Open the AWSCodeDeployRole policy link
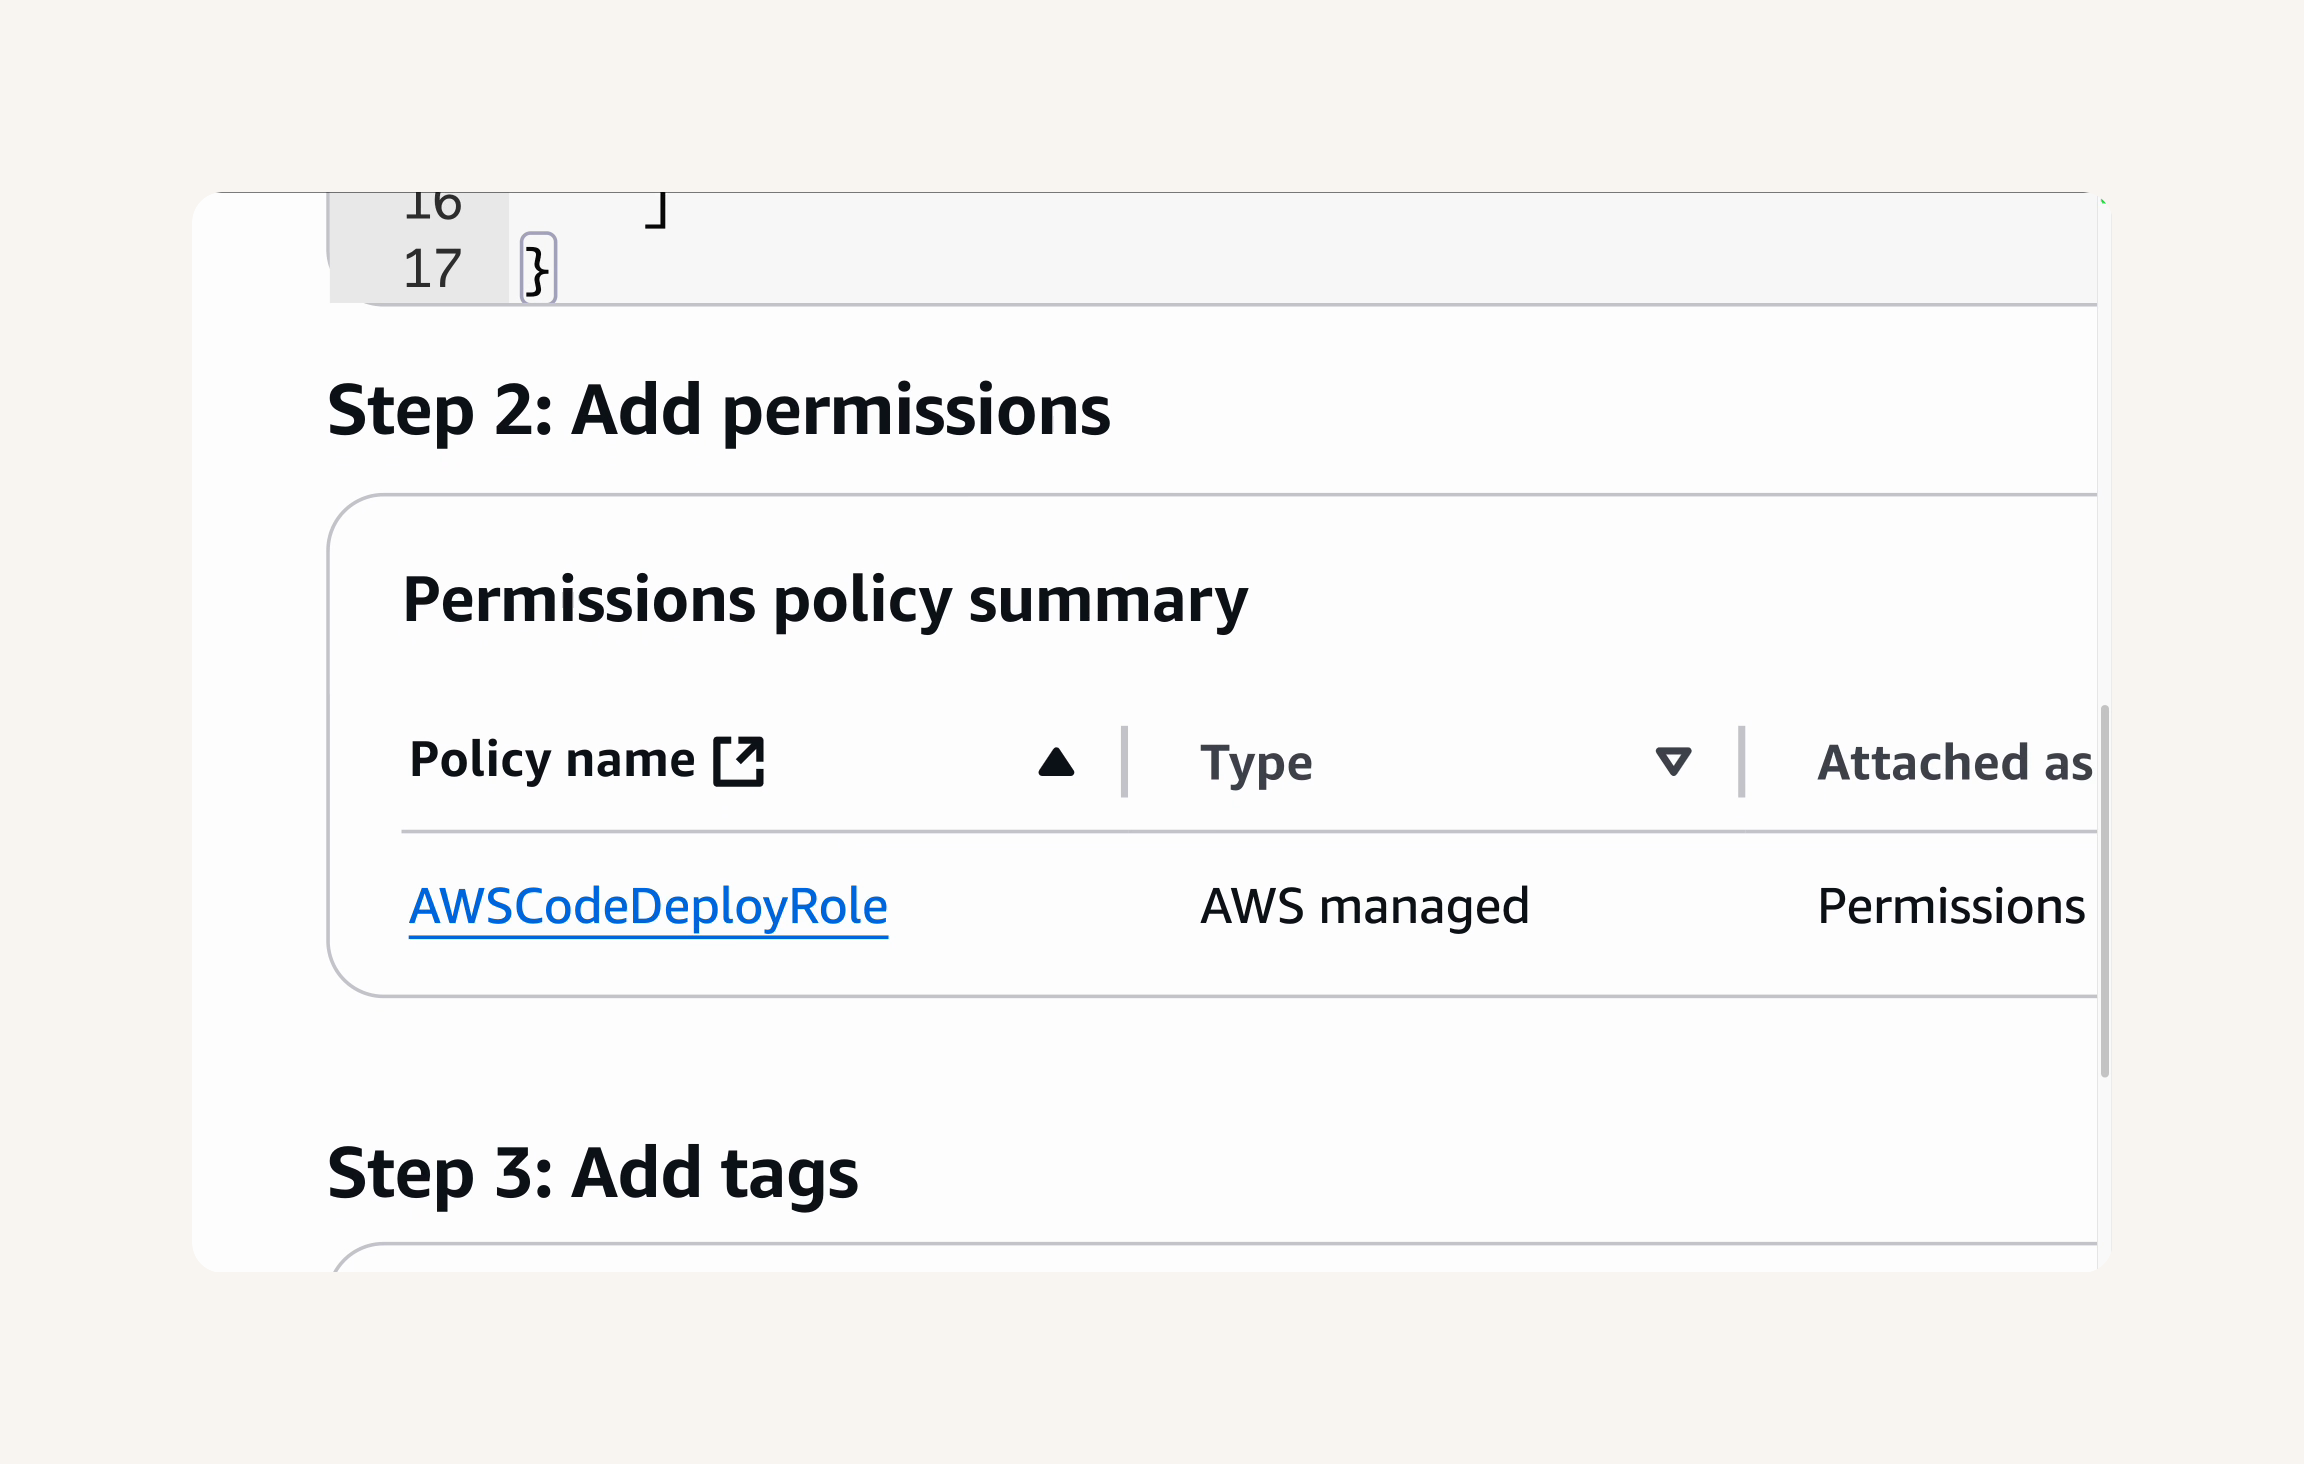The image size is (2304, 1464). [x=648, y=907]
